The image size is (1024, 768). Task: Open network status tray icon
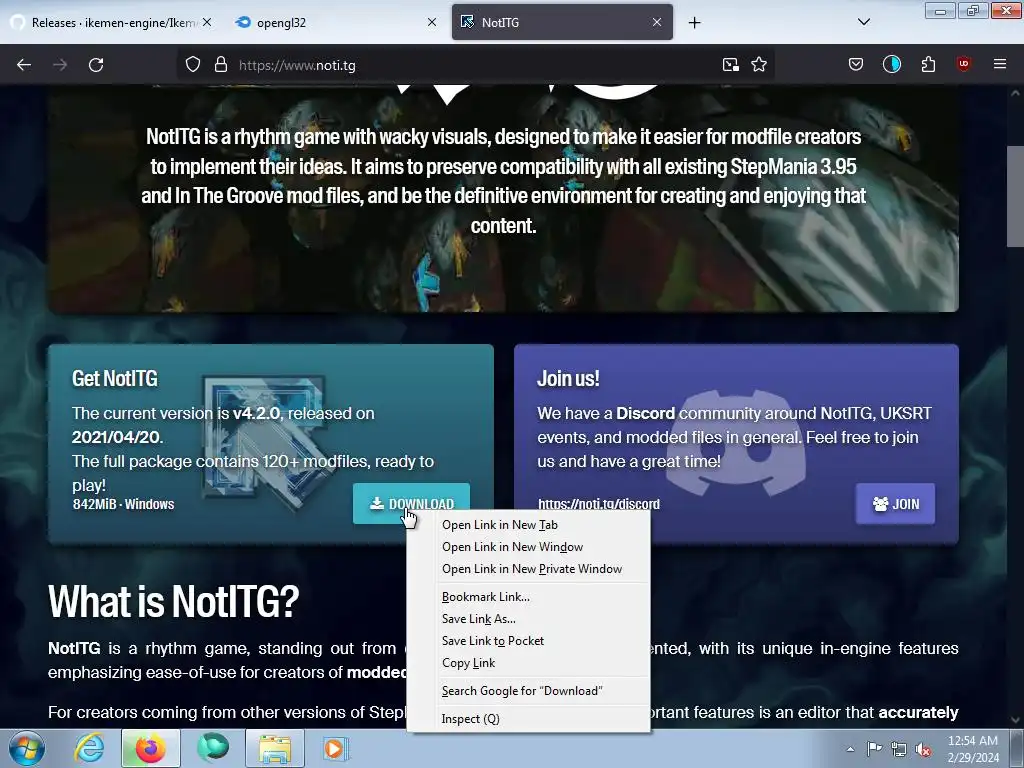click(899, 749)
